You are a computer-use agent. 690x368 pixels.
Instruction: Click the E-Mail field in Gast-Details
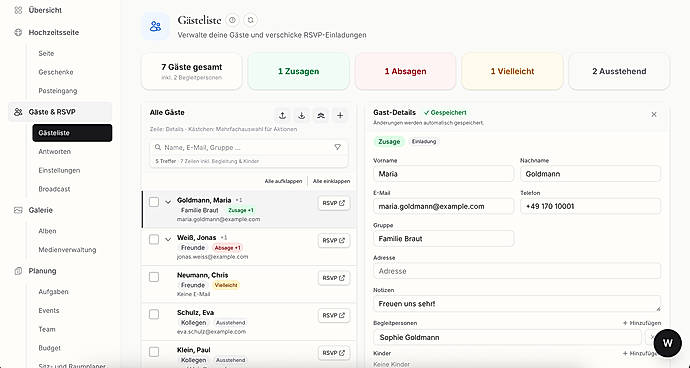[x=443, y=206]
